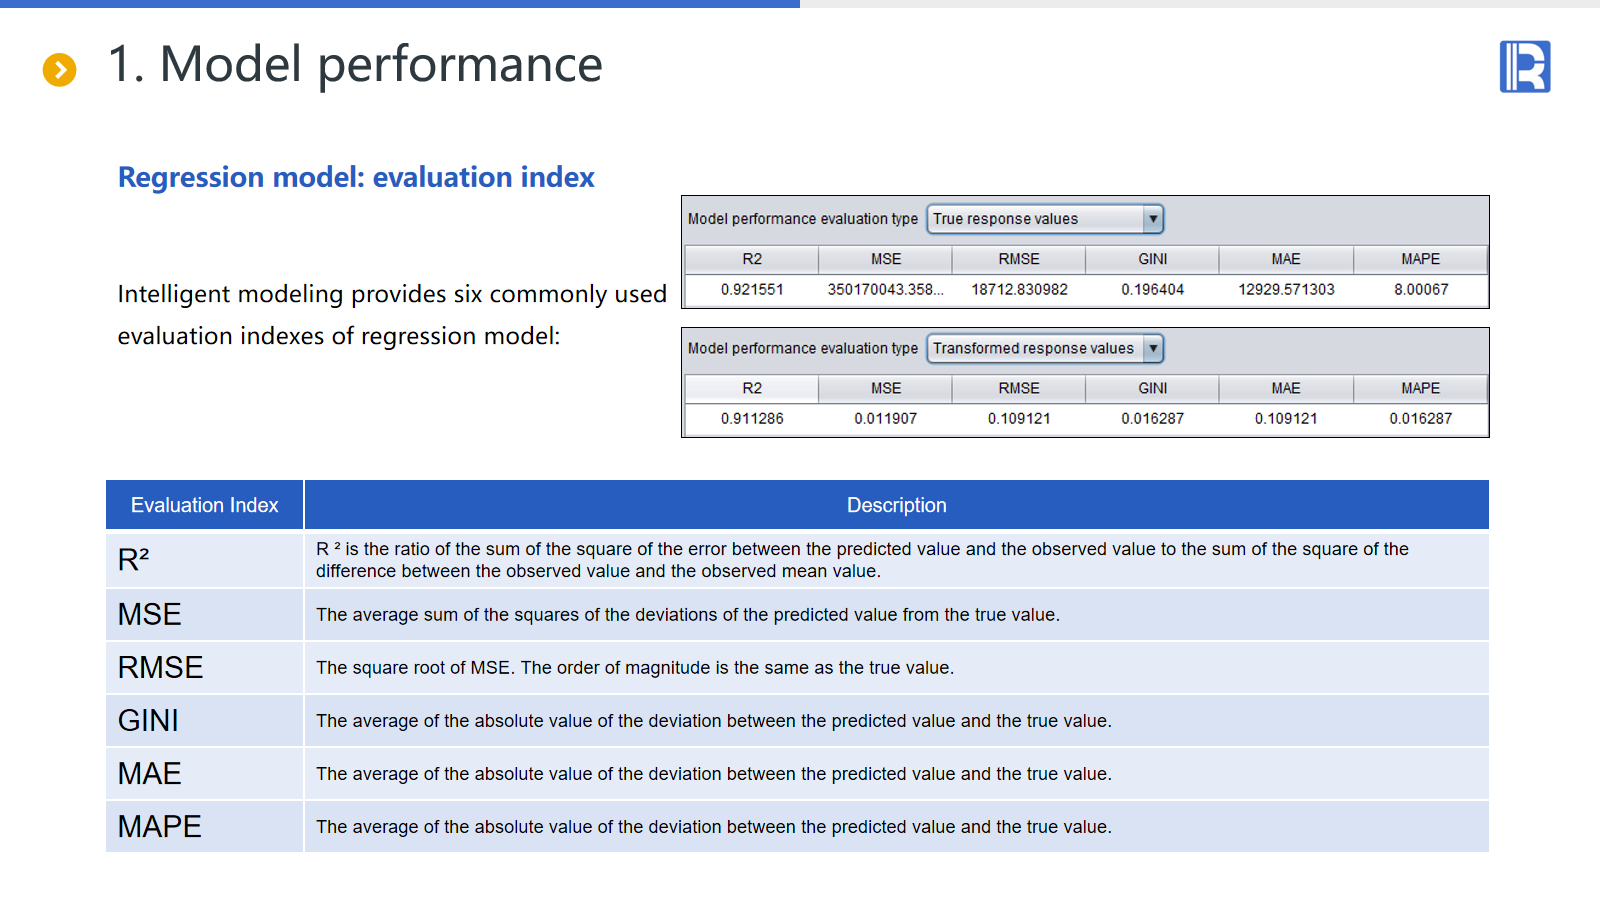Screen dimensions: 1600x900
Task: Click the arrow beside True response values
Action: coord(1153,219)
